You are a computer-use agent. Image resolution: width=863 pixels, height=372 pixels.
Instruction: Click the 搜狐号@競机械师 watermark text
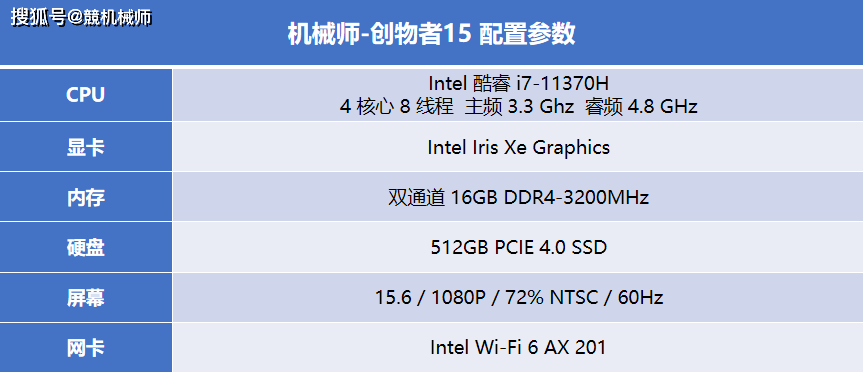(81, 18)
